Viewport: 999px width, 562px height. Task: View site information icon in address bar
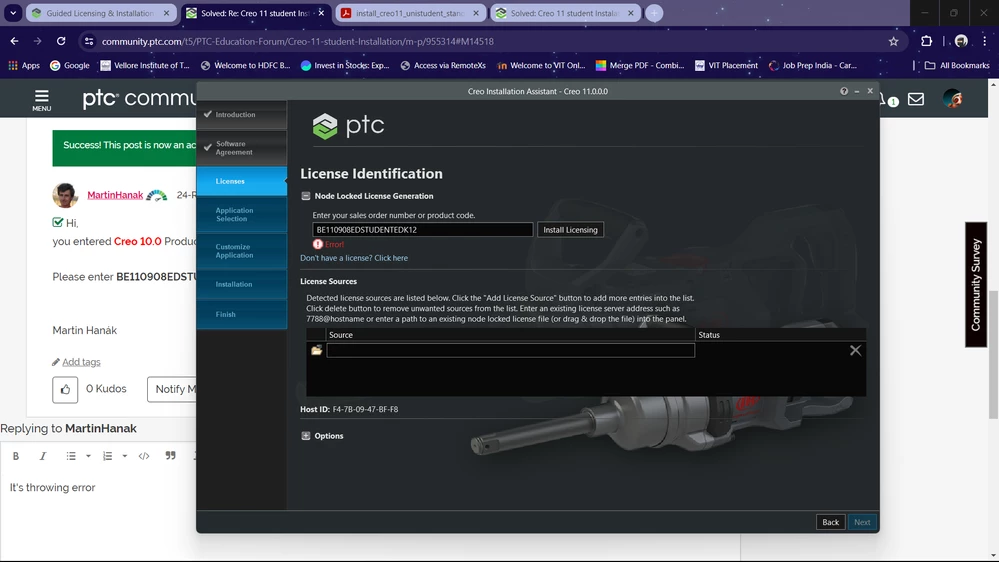pyautogui.click(x=89, y=41)
